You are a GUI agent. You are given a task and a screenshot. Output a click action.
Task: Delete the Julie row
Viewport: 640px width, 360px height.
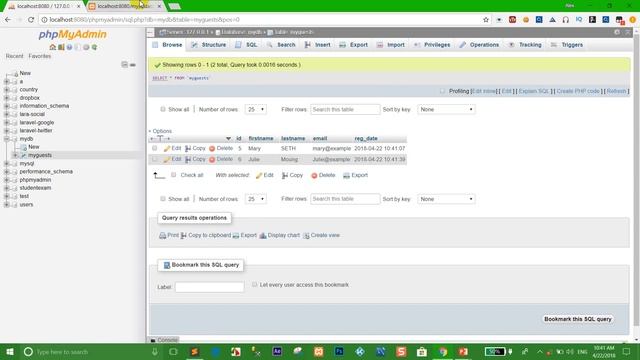click(x=221, y=159)
